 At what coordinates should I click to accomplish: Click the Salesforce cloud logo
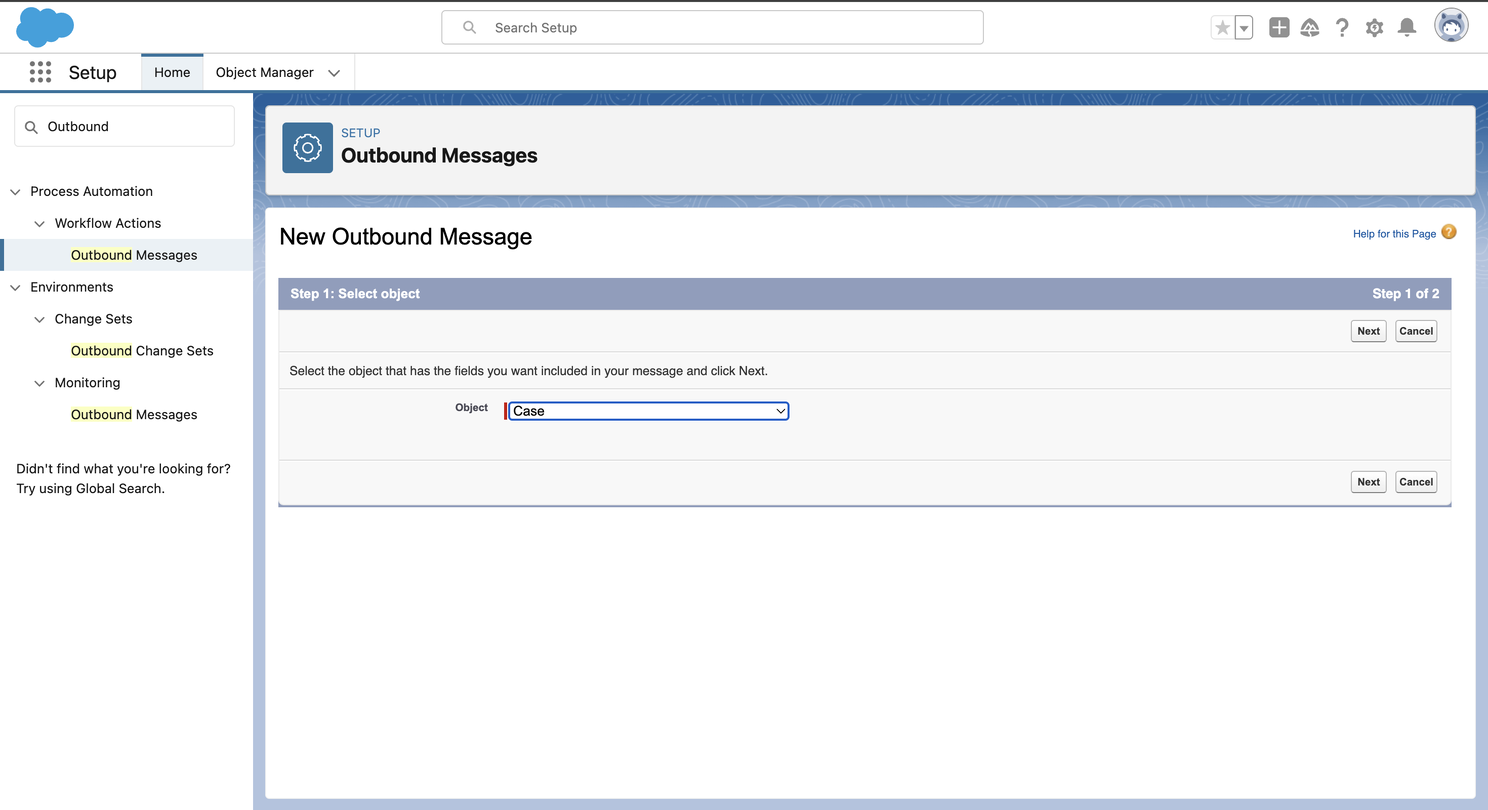click(x=45, y=27)
